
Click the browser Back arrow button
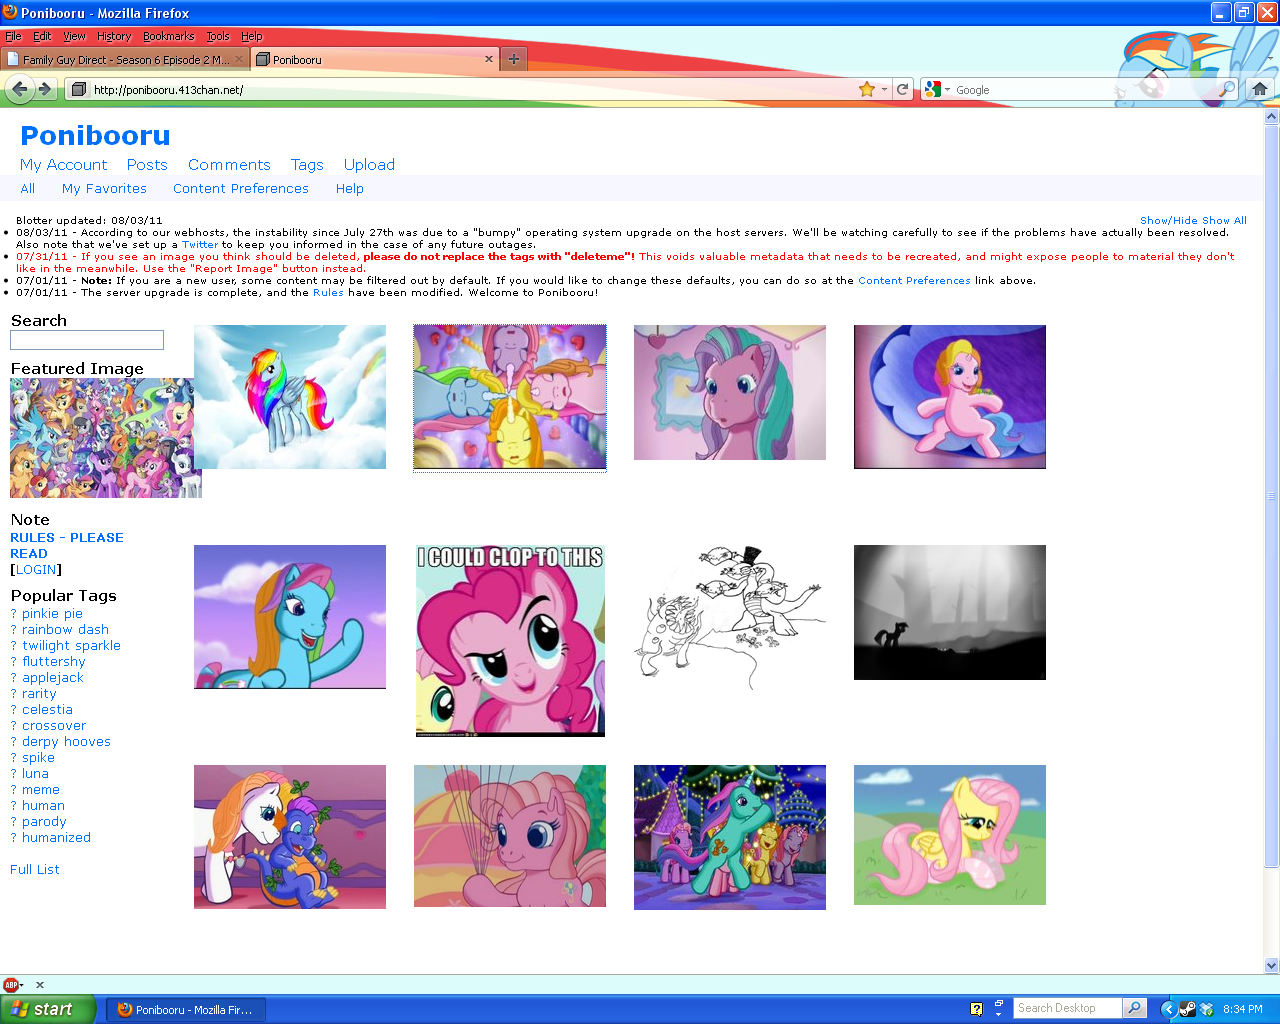tap(19, 89)
